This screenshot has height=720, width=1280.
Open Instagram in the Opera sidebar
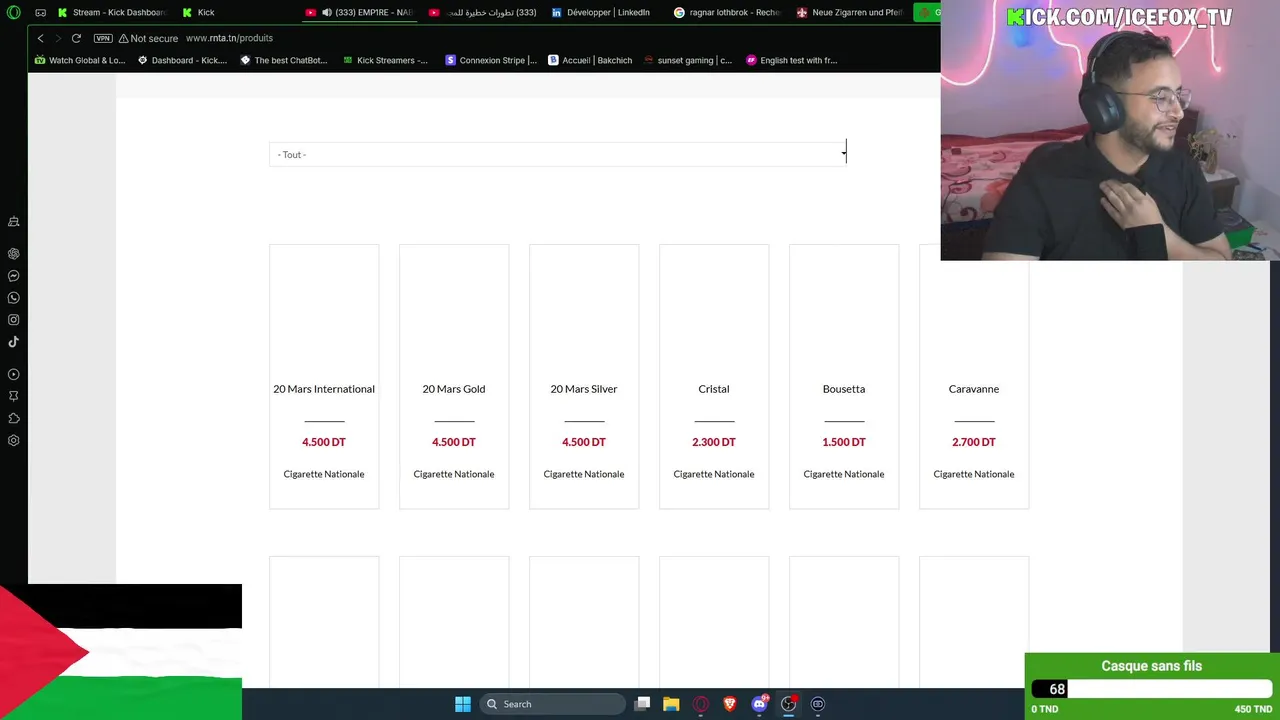[14, 320]
